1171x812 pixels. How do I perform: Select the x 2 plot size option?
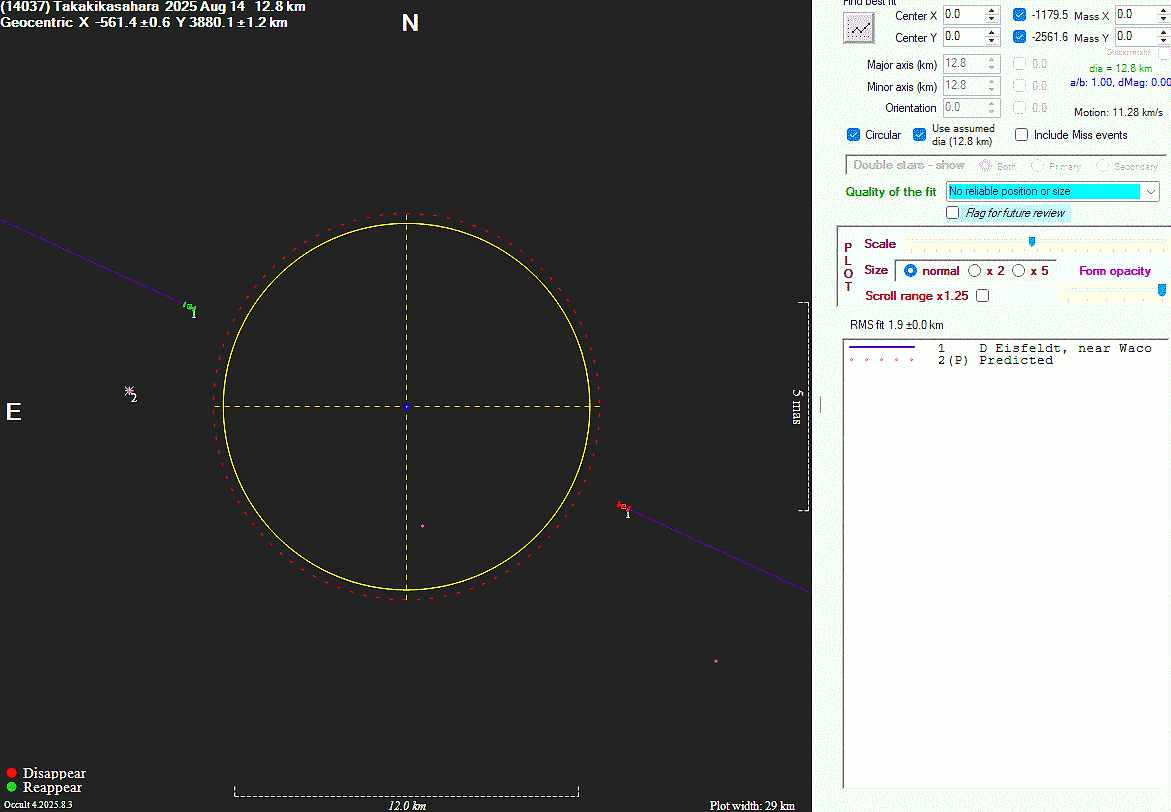pos(975,270)
